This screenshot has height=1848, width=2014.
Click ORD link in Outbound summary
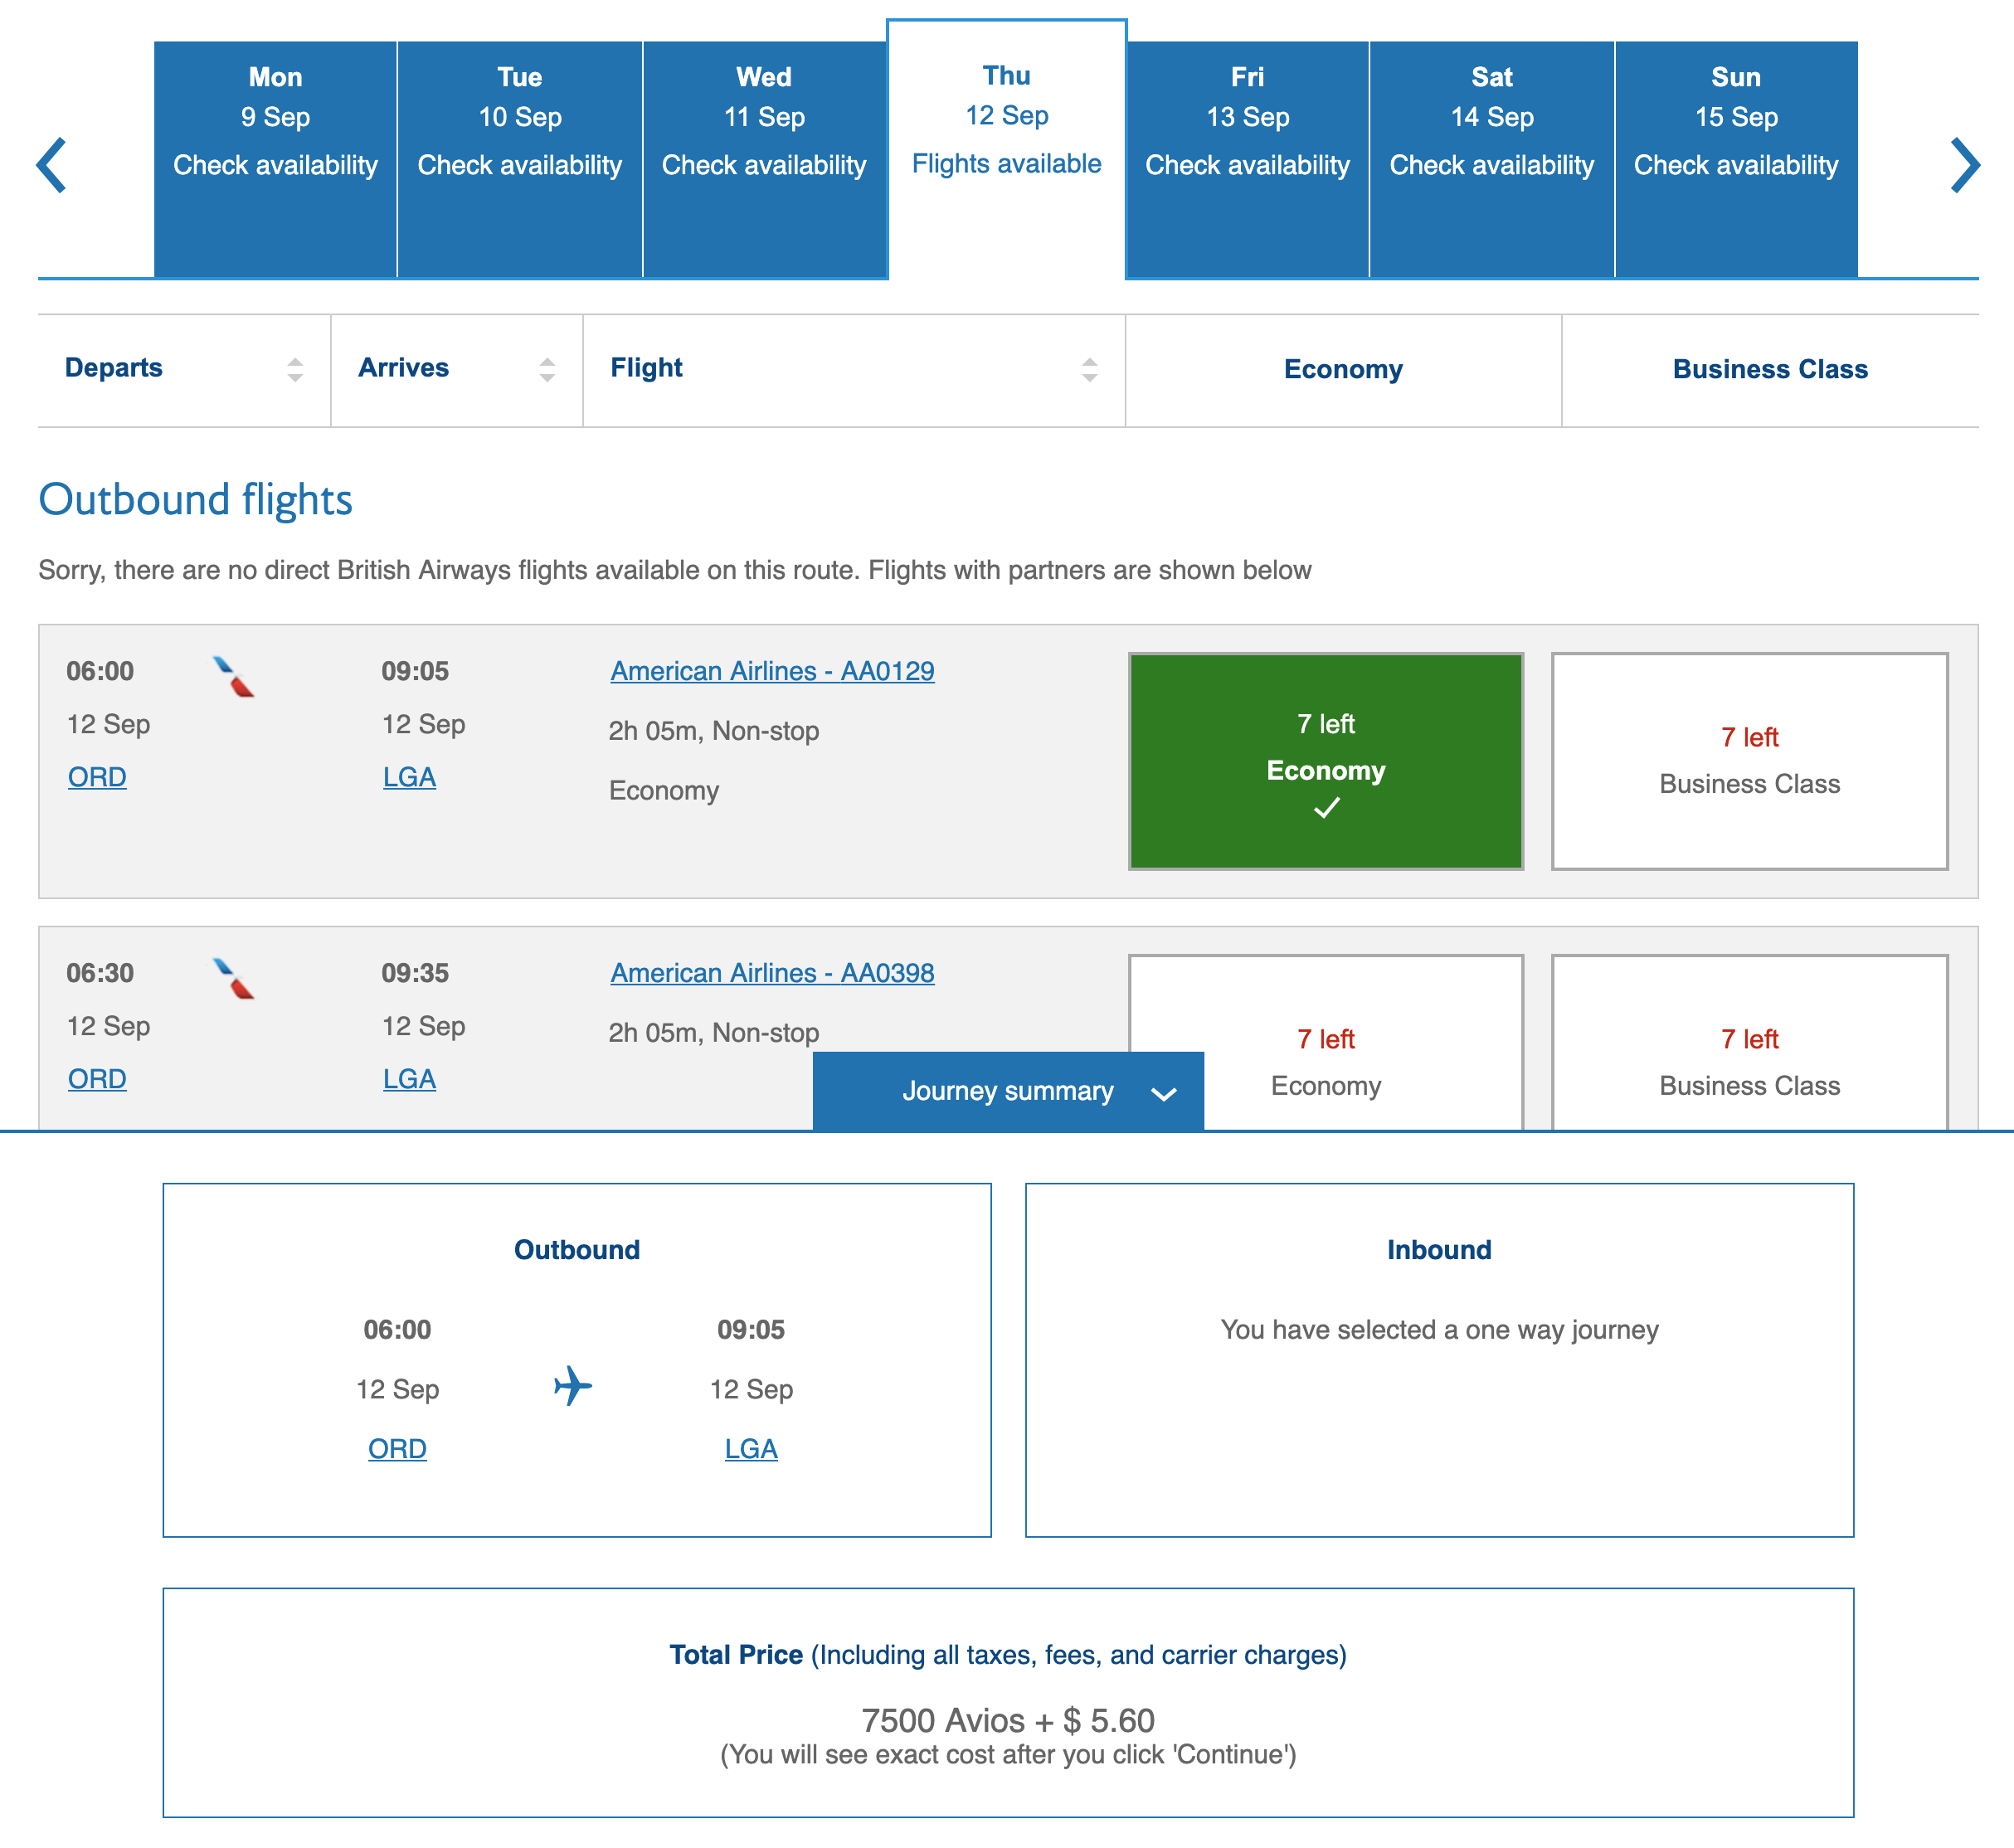(397, 1449)
